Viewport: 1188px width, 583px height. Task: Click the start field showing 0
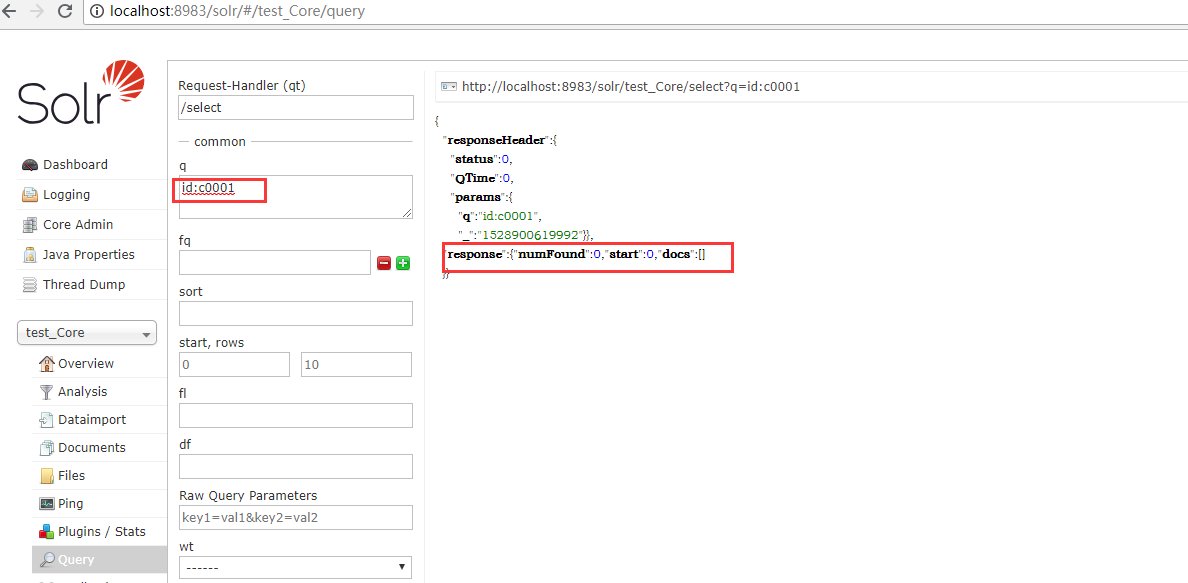tap(234, 365)
